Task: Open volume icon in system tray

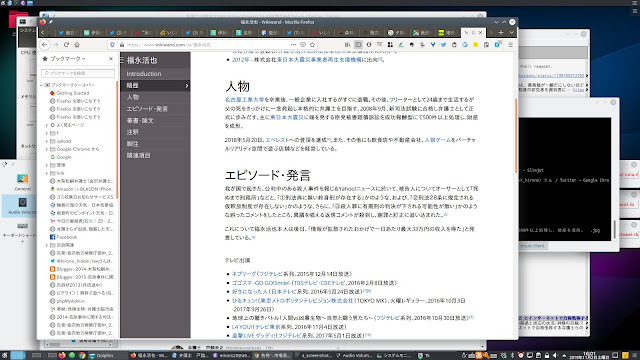Action: click(555, 356)
